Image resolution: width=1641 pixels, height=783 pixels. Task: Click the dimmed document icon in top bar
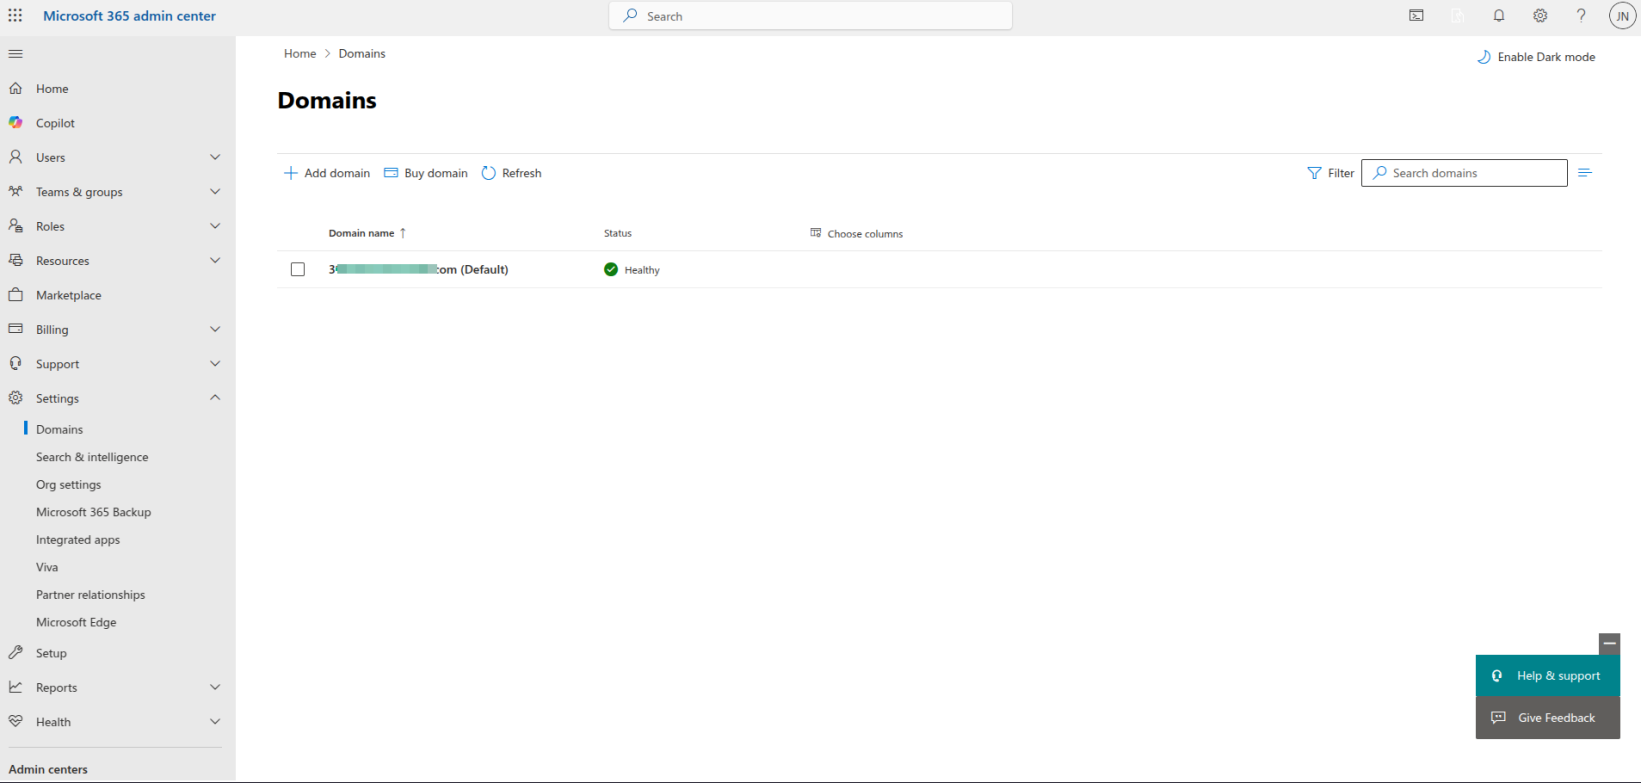1457,16
